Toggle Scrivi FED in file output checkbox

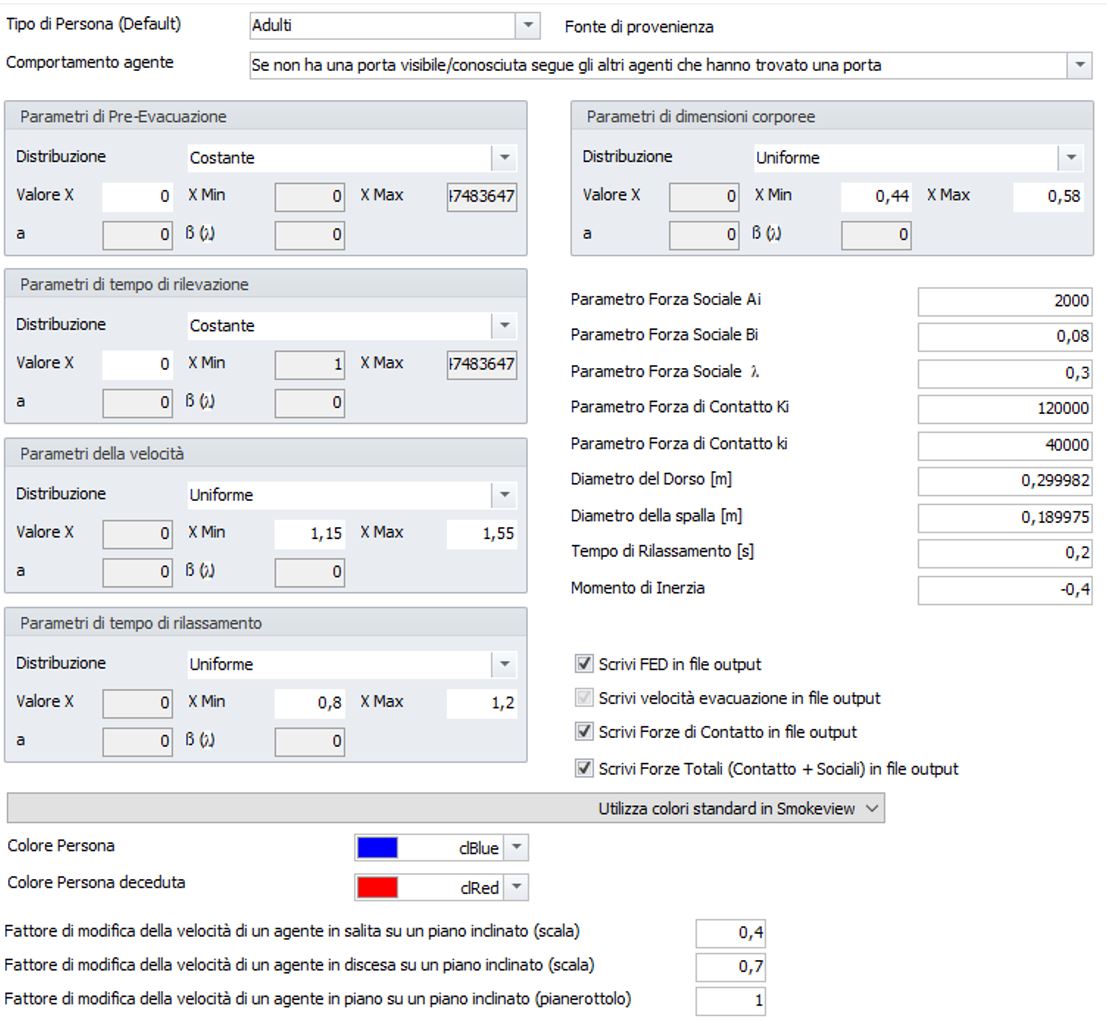pos(584,663)
